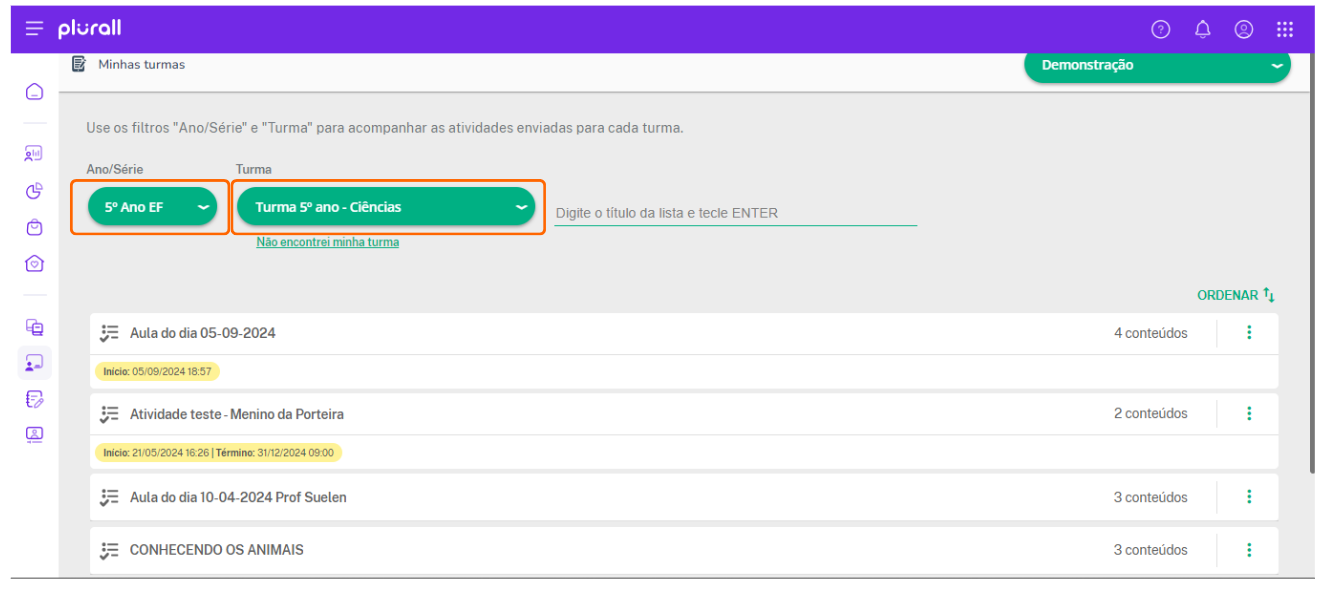Viewport: 1326px width, 593px height.
Task: Click the 2 conteúdos count
Action: click(x=1151, y=414)
